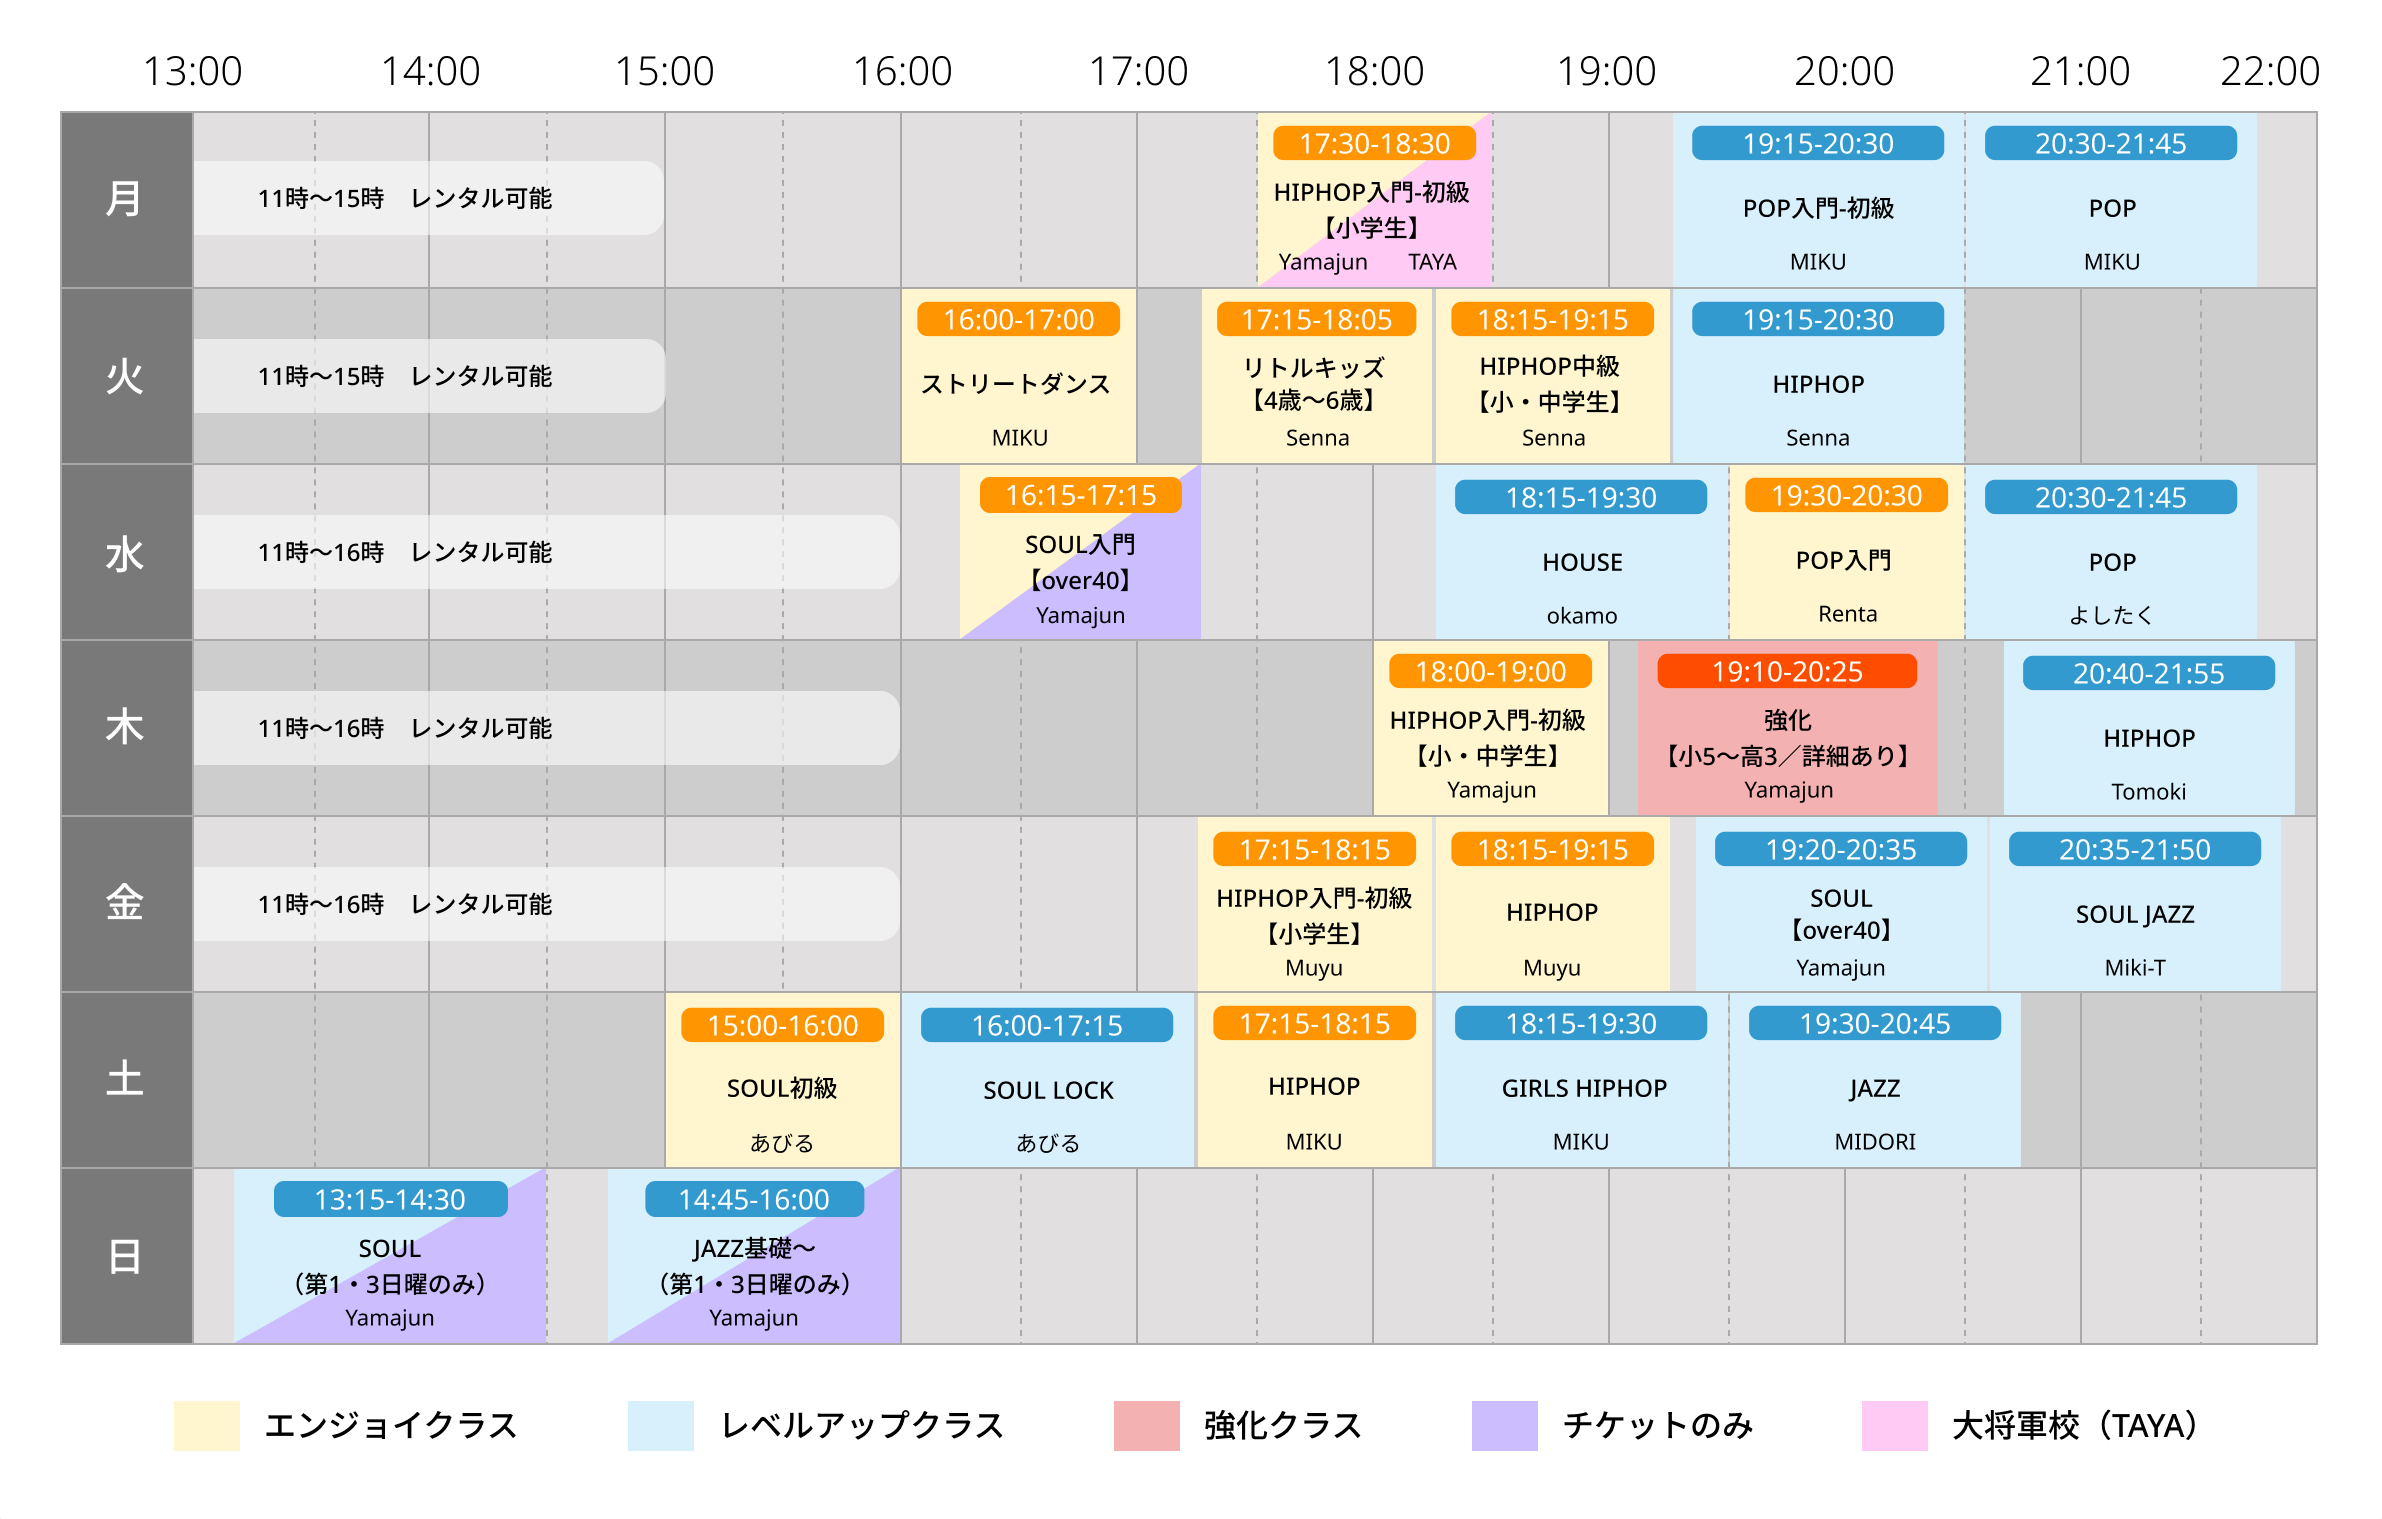Click the Sunday 14:45-16:00 time badge
The width and height of the screenshot is (2382, 1519).
[754, 1199]
